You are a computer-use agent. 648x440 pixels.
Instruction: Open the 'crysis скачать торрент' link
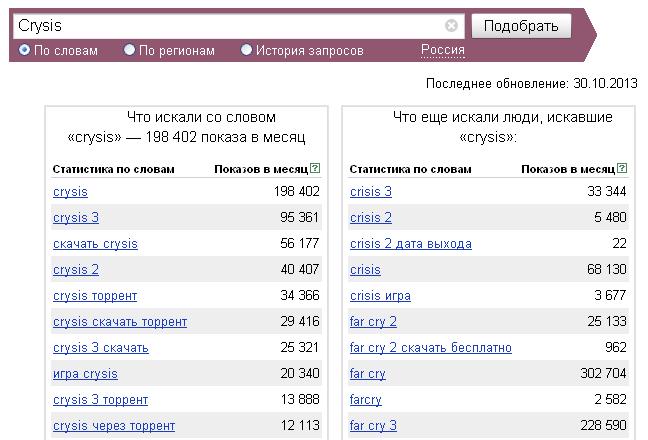pos(120,321)
